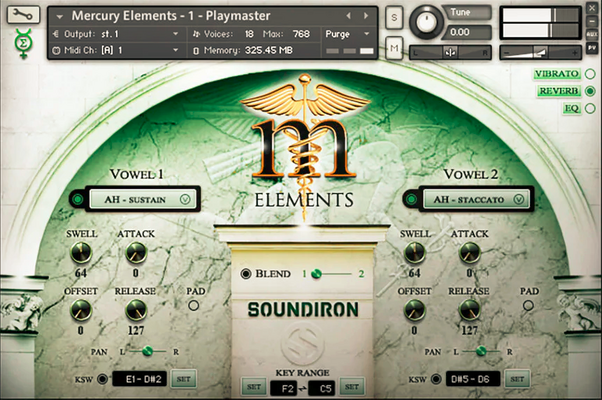This screenshot has height=400, width=602.
Task: Toggle the Blend radio button
Action: pyautogui.click(x=246, y=274)
